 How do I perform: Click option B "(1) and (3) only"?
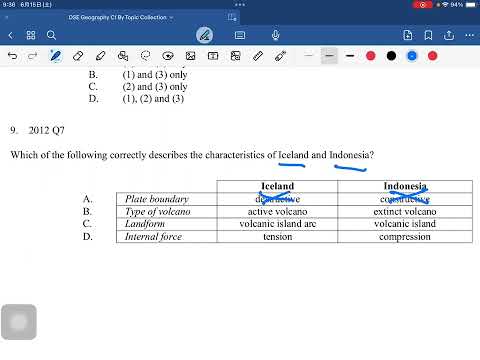pos(155,75)
